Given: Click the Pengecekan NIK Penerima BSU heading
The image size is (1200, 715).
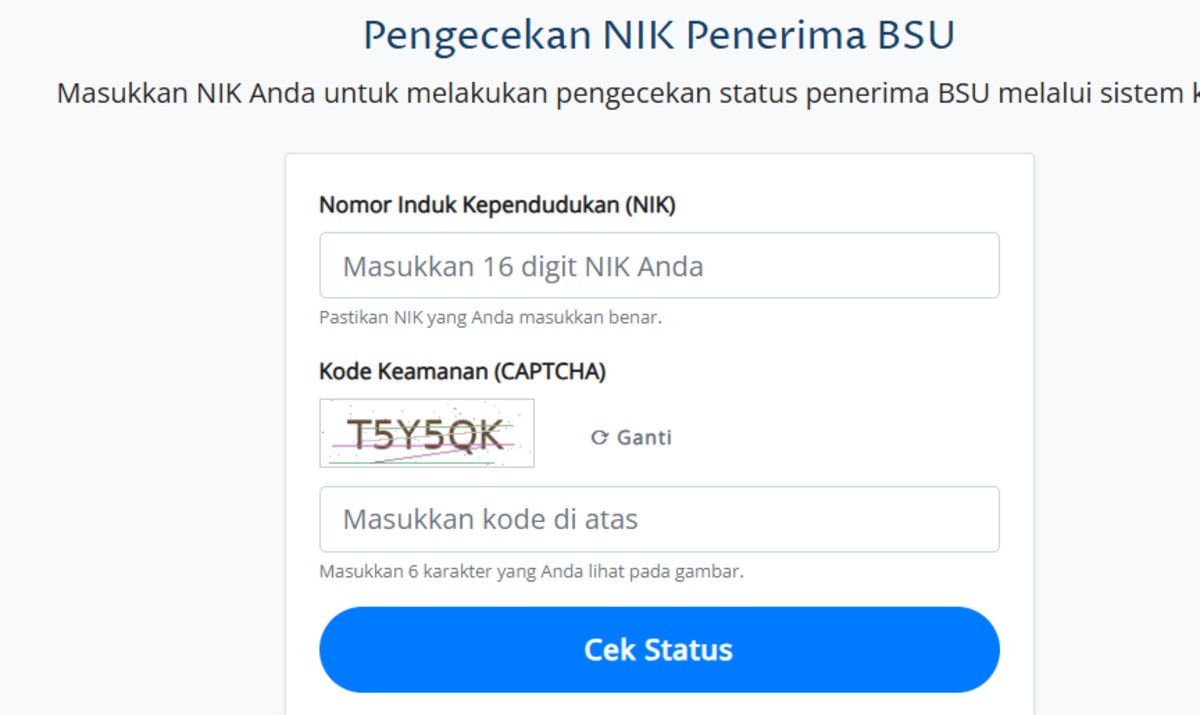Looking at the screenshot, I should (656, 33).
